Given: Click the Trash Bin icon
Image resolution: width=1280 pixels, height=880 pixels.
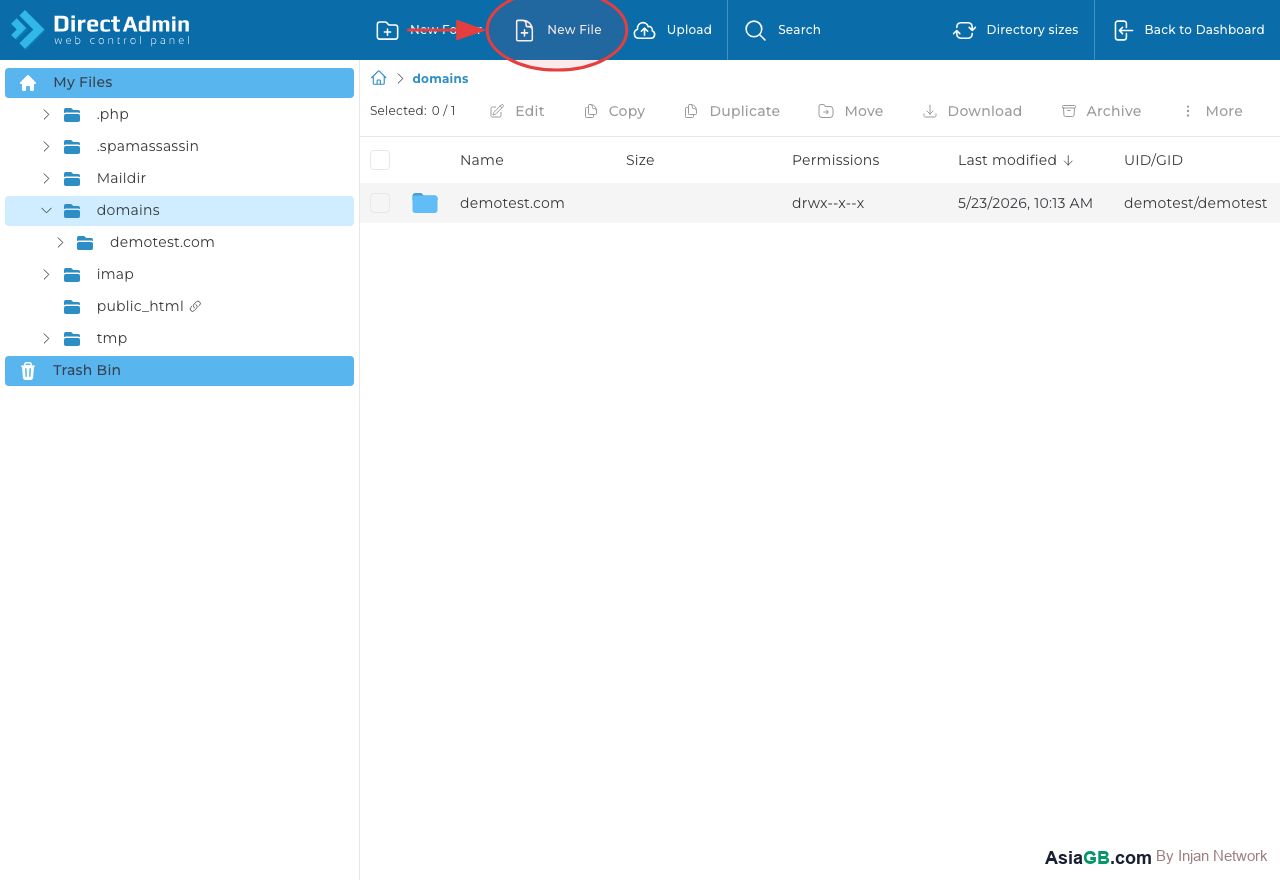Looking at the screenshot, I should pyautogui.click(x=28, y=371).
